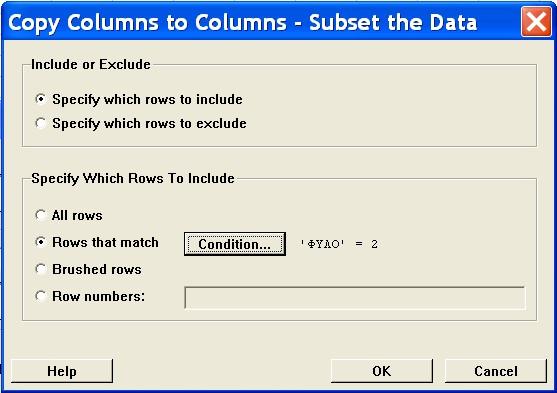Click the 'Brushed rows' label text

(97, 269)
